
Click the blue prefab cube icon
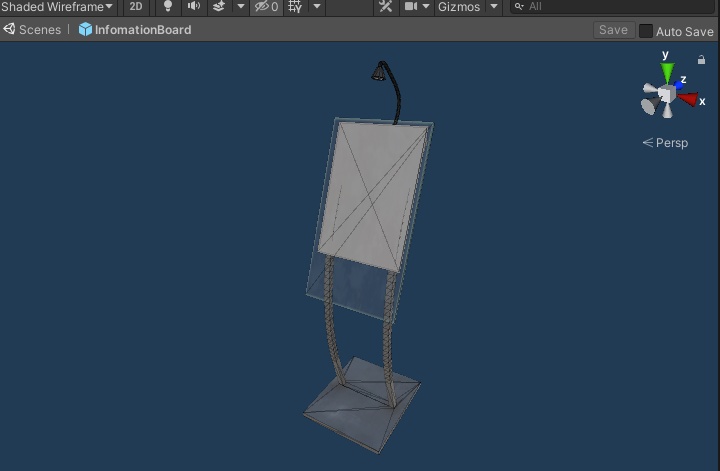85,29
